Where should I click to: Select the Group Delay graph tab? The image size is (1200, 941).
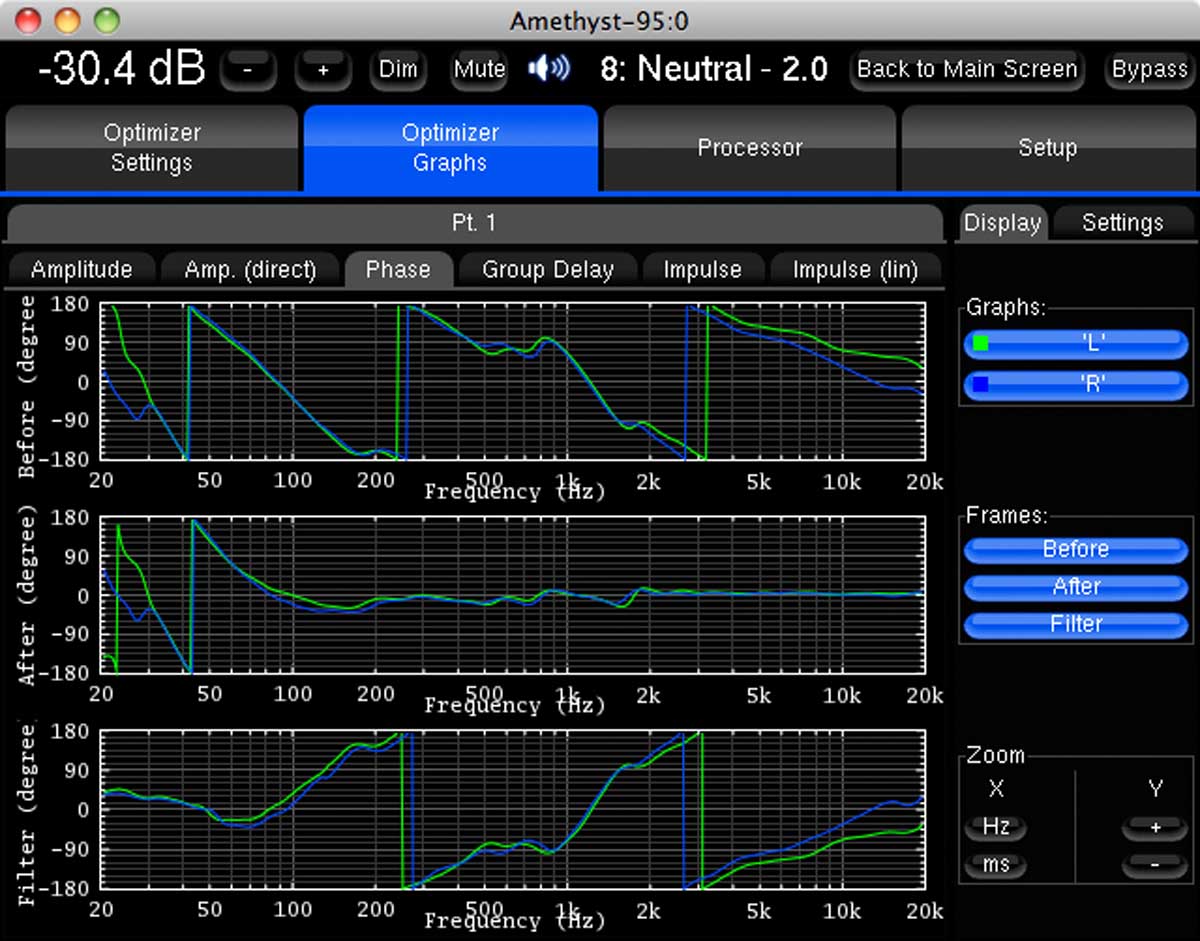tap(547, 270)
